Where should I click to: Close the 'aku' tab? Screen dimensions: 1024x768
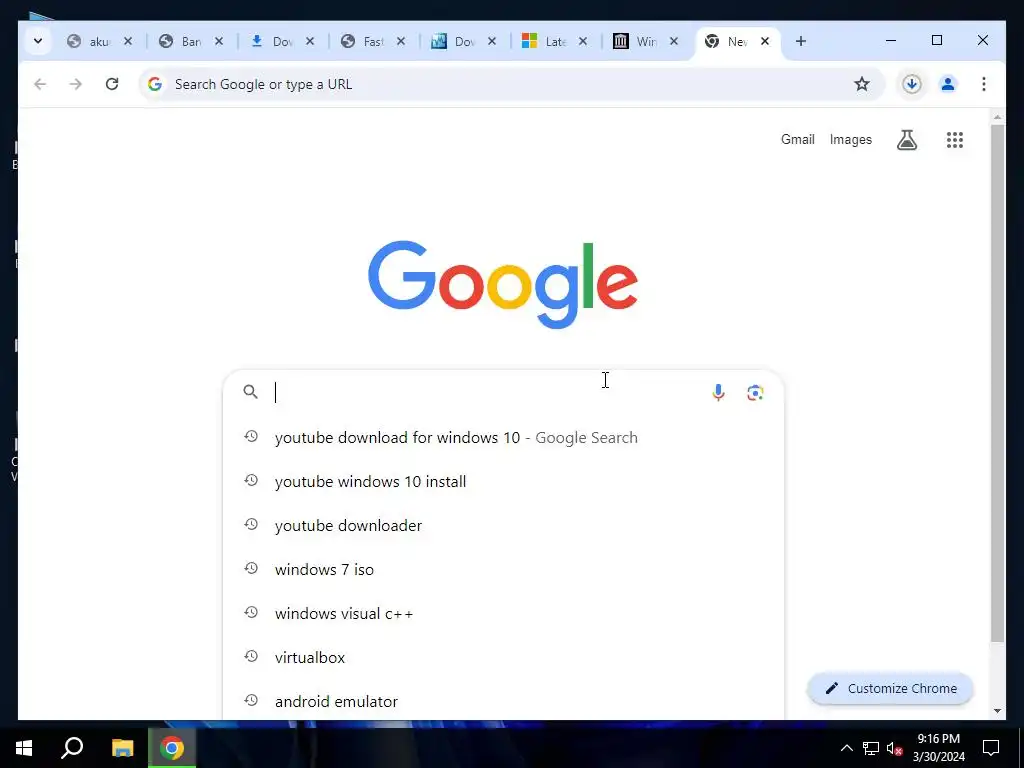pyautogui.click(x=128, y=41)
